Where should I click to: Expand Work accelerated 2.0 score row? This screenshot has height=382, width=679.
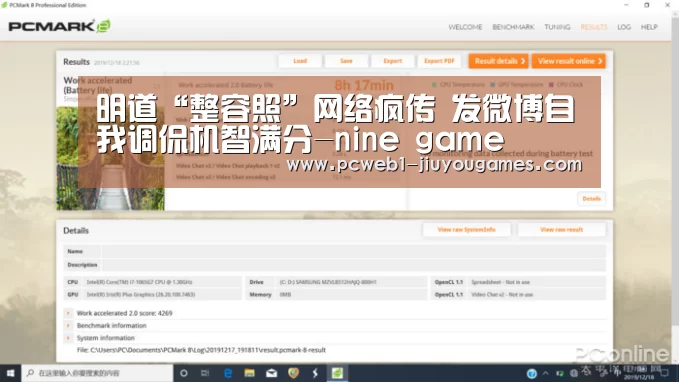tap(68, 313)
